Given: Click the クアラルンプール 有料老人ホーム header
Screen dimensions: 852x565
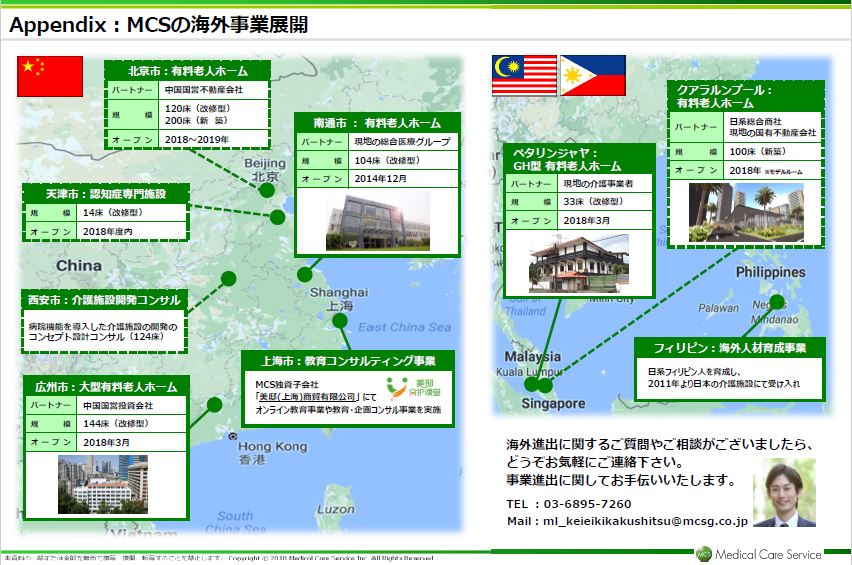Looking at the screenshot, I should [x=746, y=96].
